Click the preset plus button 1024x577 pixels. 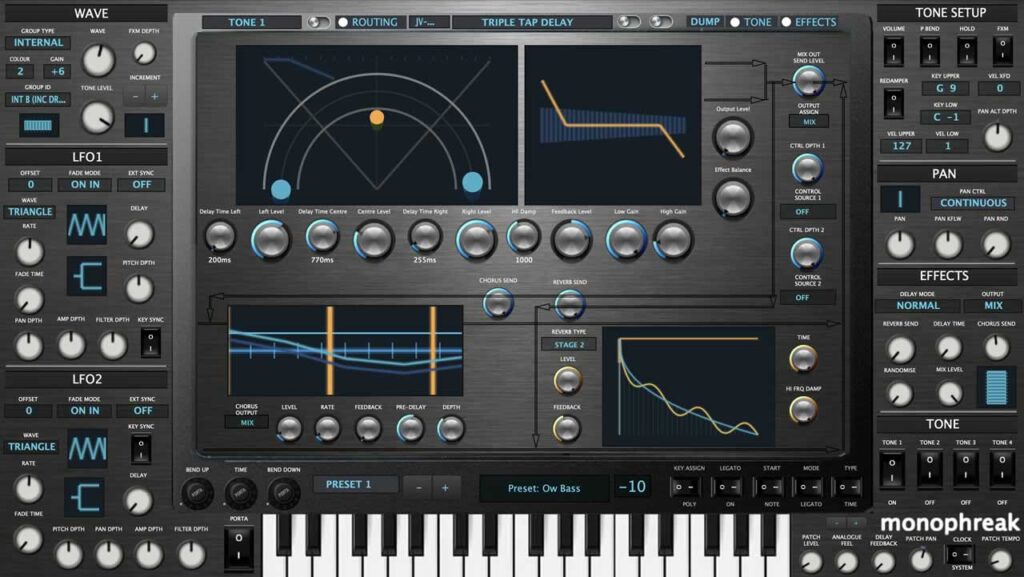(x=445, y=486)
